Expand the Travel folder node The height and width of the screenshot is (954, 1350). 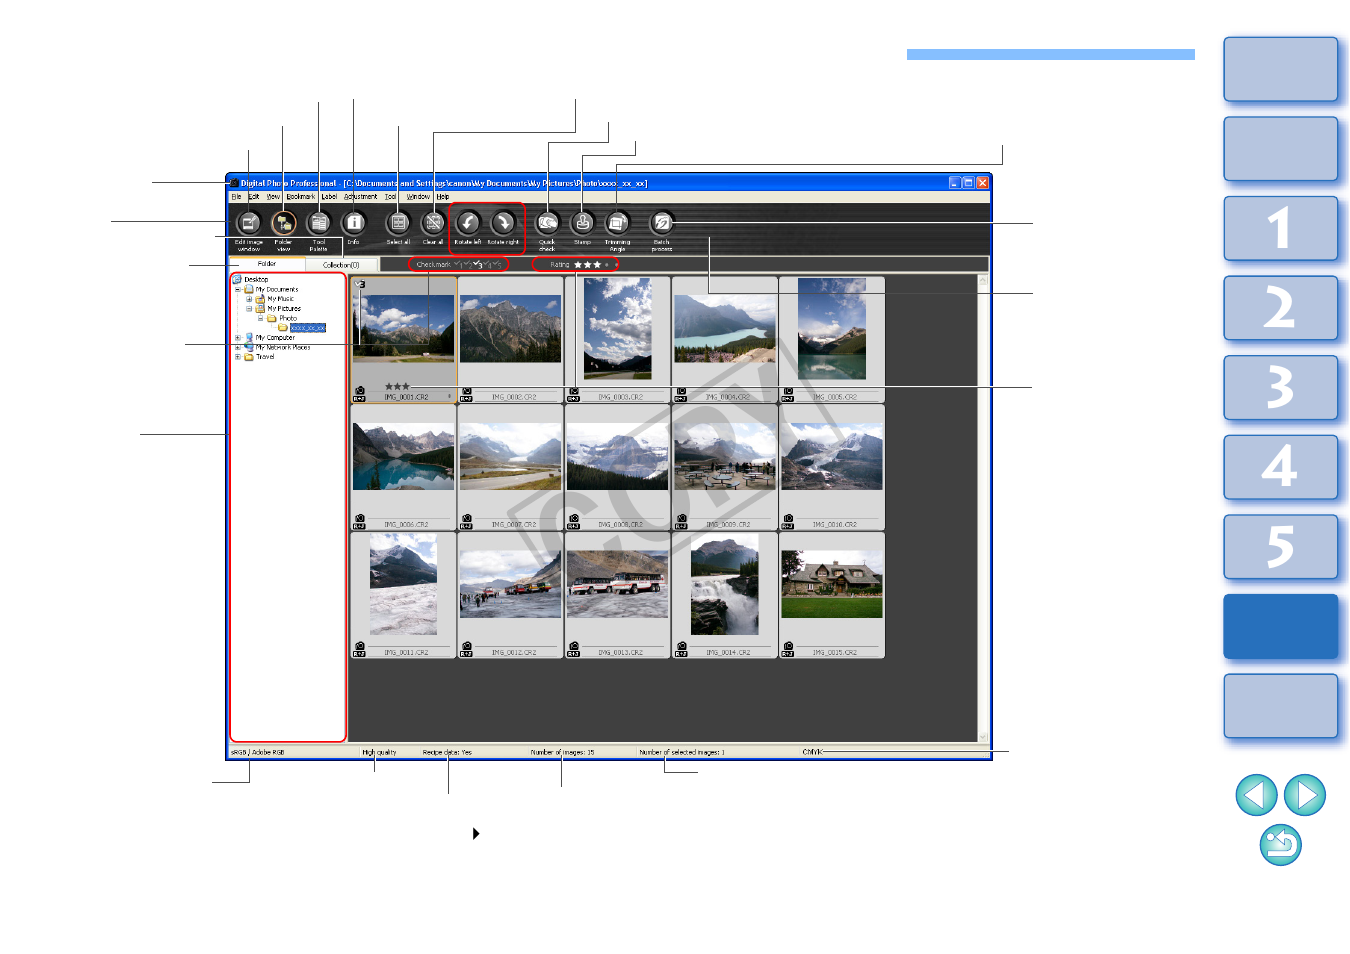(238, 357)
